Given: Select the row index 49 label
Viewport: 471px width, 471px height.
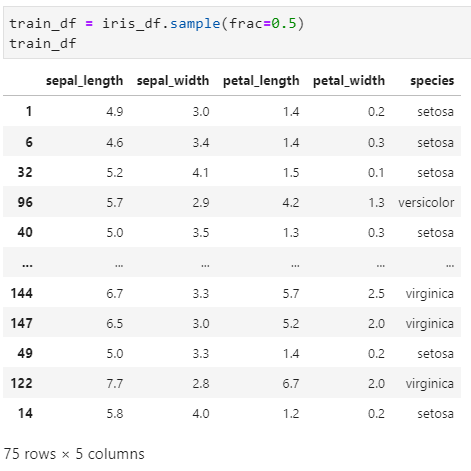Looking at the screenshot, I should (x=25, y=353).
